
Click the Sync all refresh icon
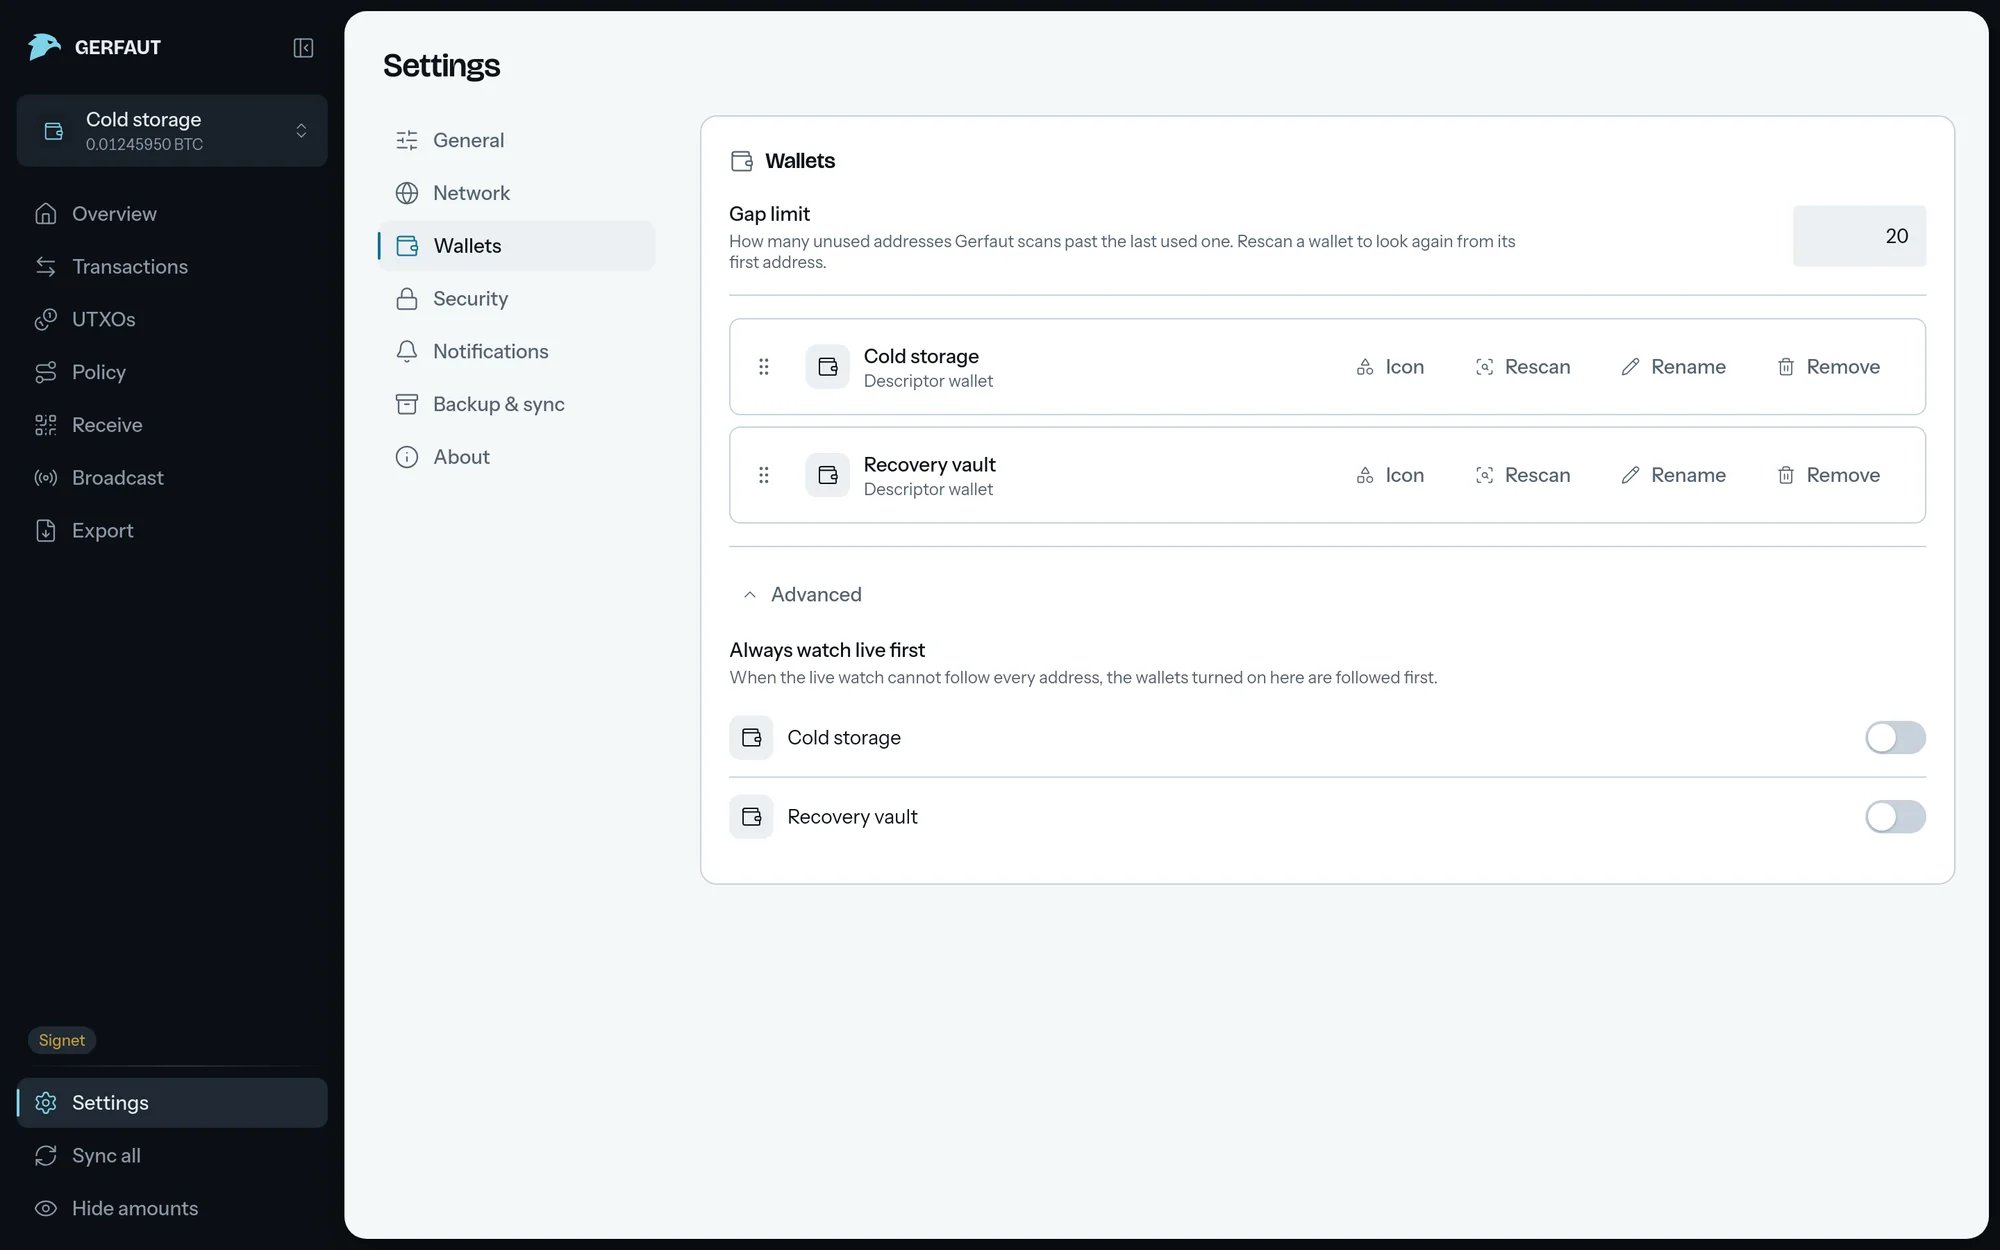click(46, 1156)
